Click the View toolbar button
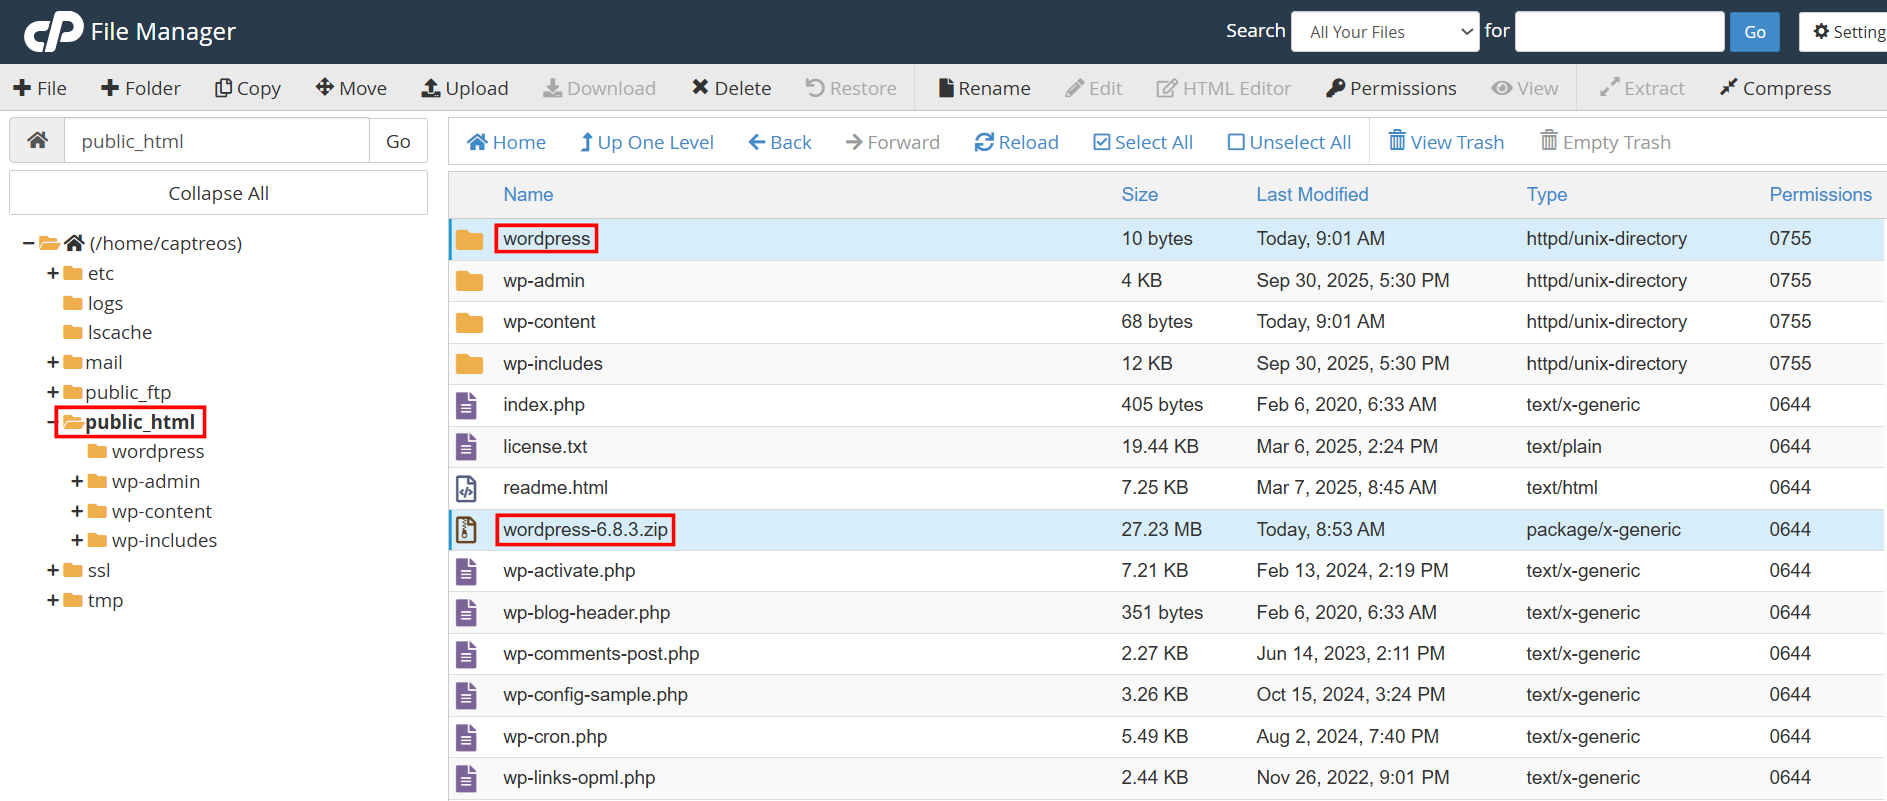This screenshot has height=801, width=1887. (1525, 88)
